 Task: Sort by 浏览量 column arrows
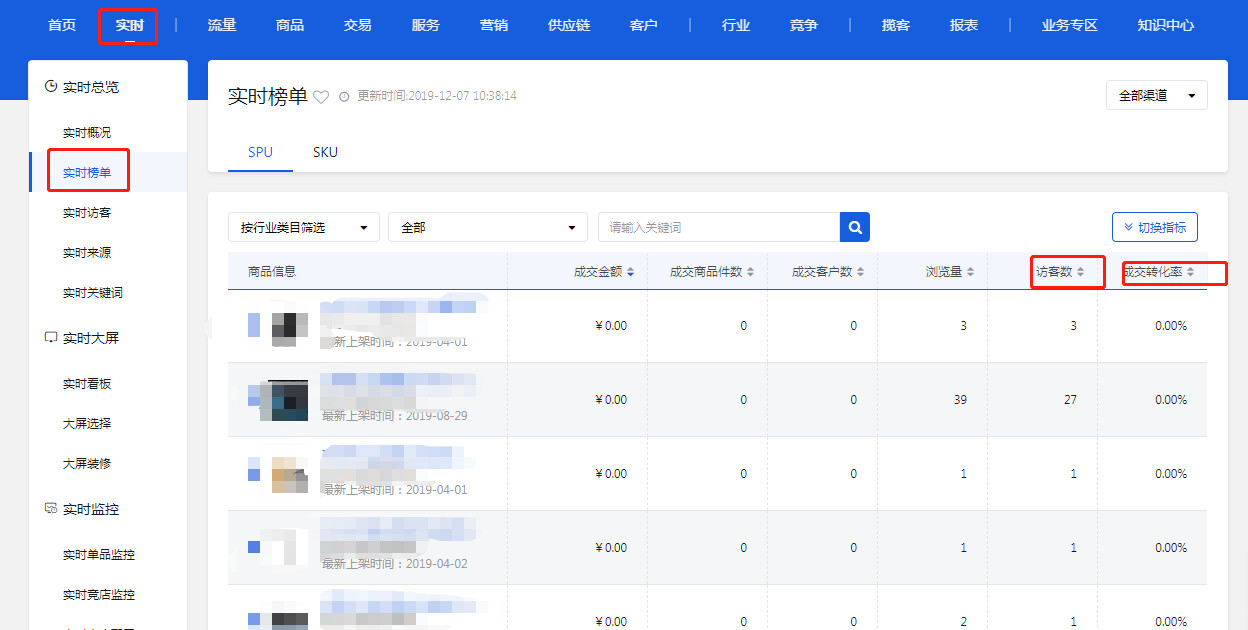coord(970,272)
